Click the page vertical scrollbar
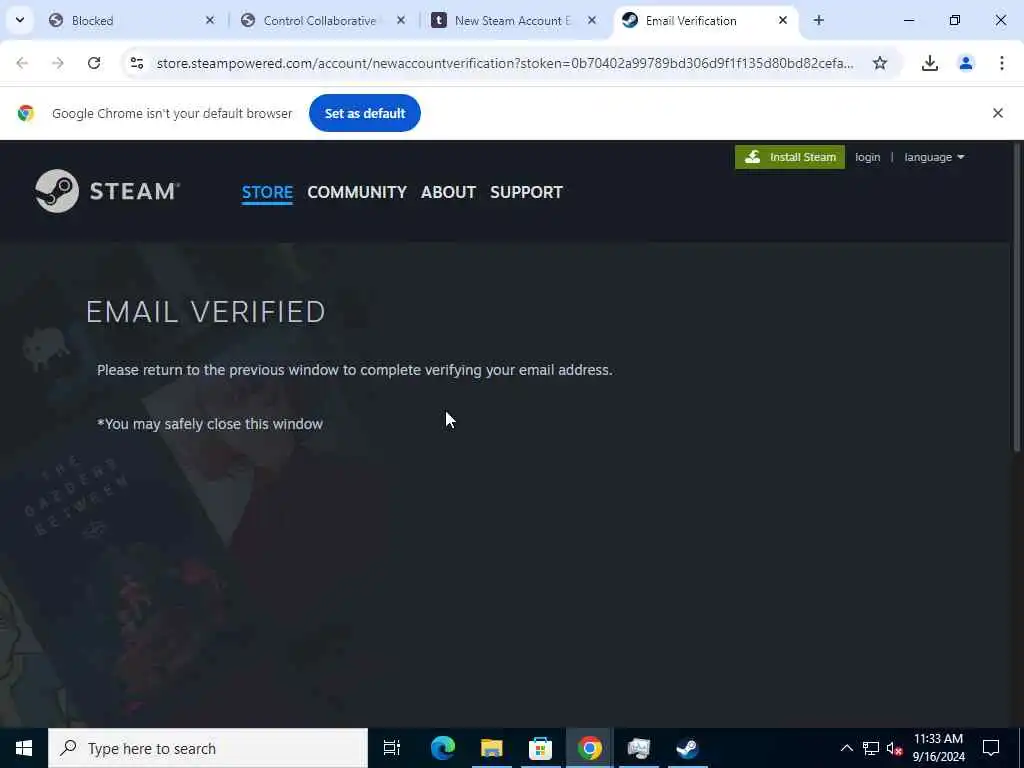 [1017, 296]
